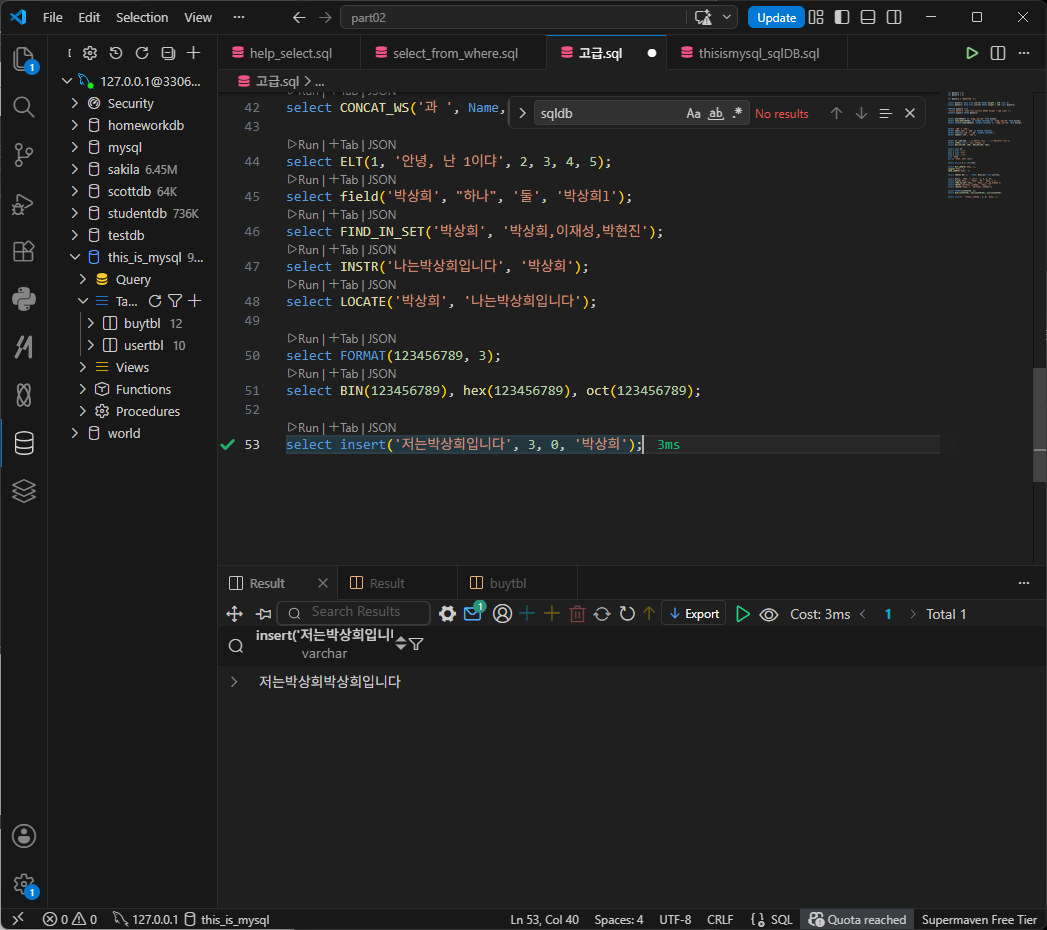Click Run above the FORMAT query line
Viewport: 1047px width, 930px height.
coord(304,338)
